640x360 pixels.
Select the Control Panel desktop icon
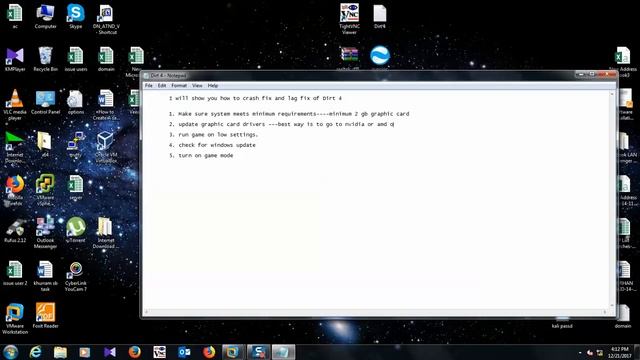(x=45, y=102)
